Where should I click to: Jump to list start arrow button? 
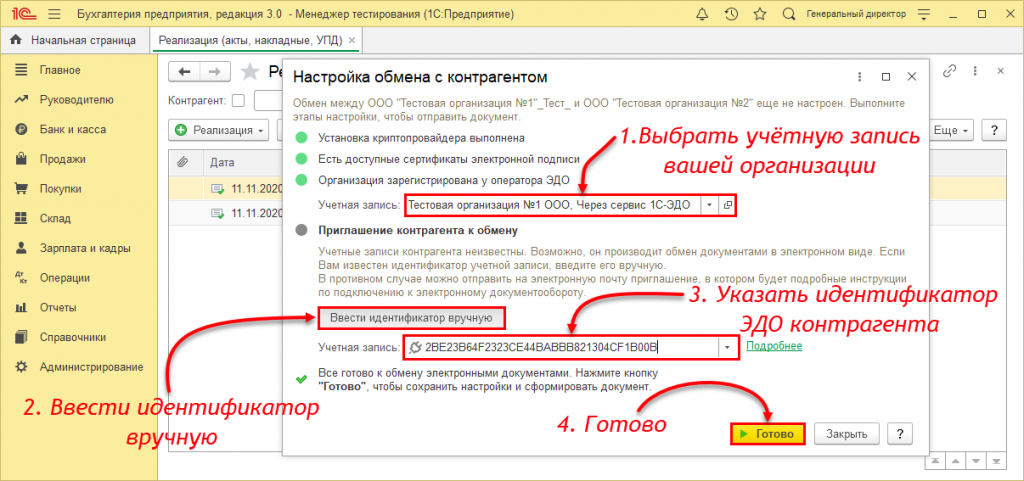pos(936,461)
